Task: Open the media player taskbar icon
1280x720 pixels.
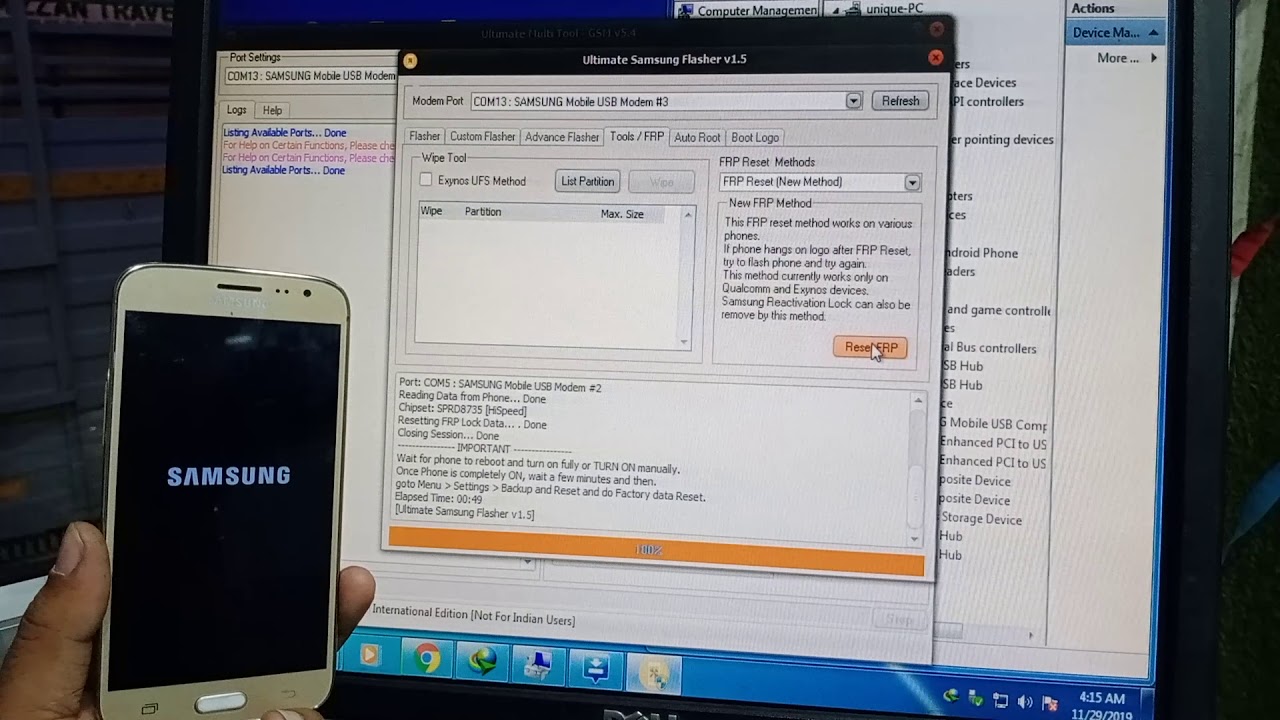Action: (369, 655)
